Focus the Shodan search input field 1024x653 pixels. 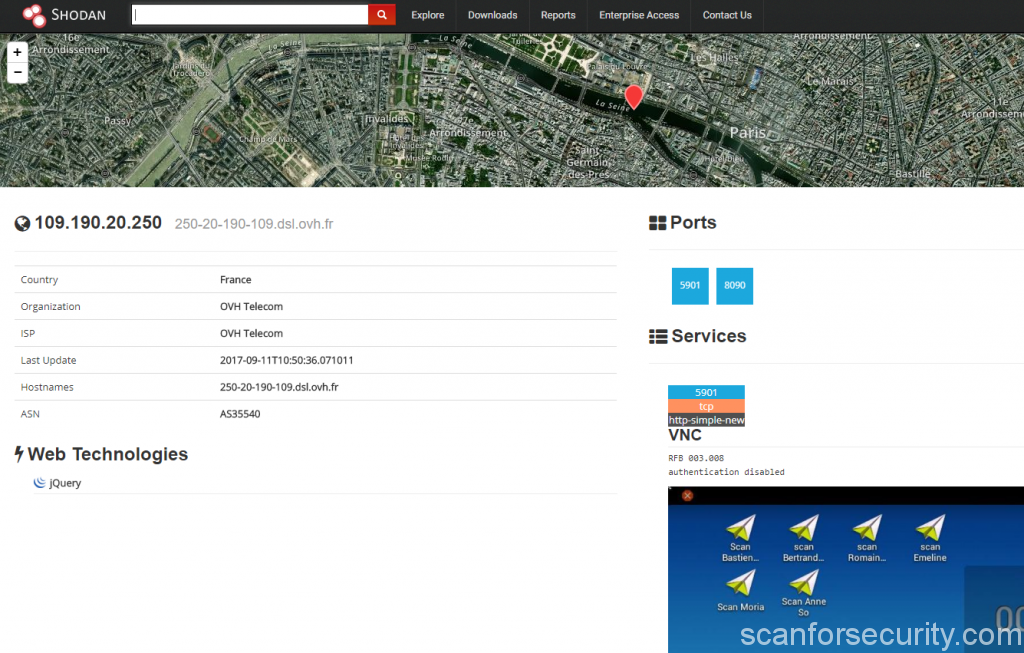[x=249, y=15]
